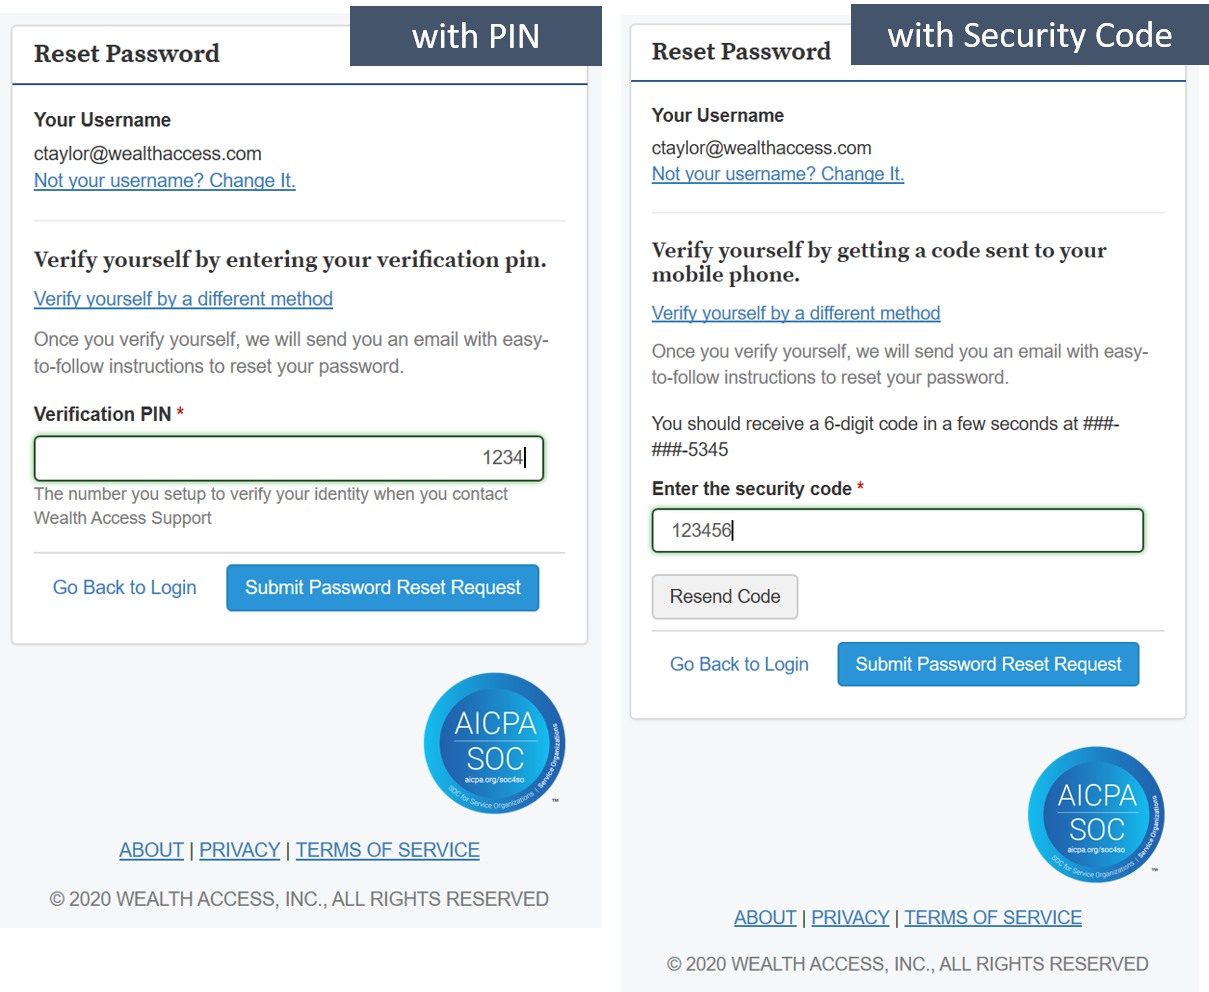
Task: Click Not your username link in the Security Code panel
Action: tap(778, 174)
